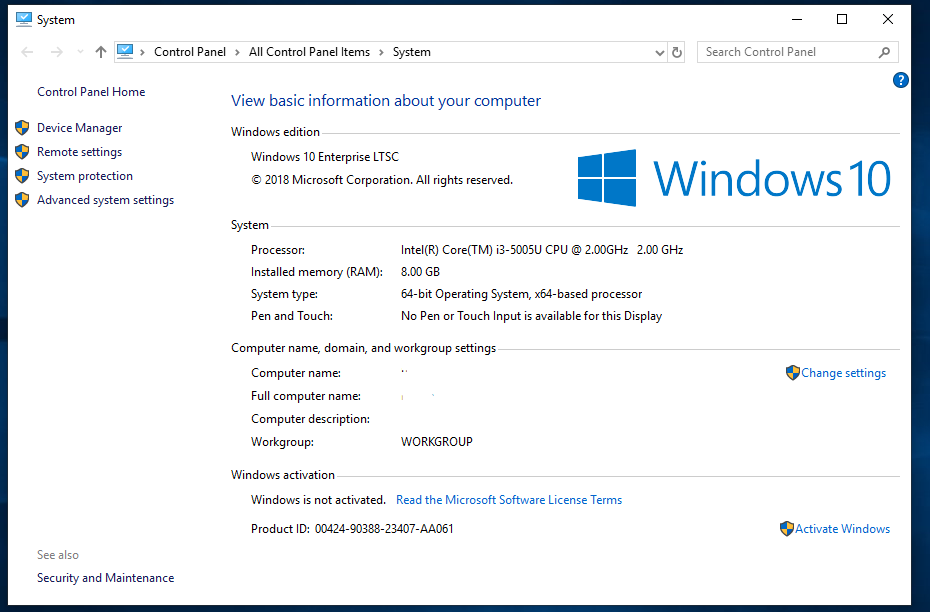930x612 pixels.
Task: Click the shield icon beside Remote settings
Action: pos(22,152)
